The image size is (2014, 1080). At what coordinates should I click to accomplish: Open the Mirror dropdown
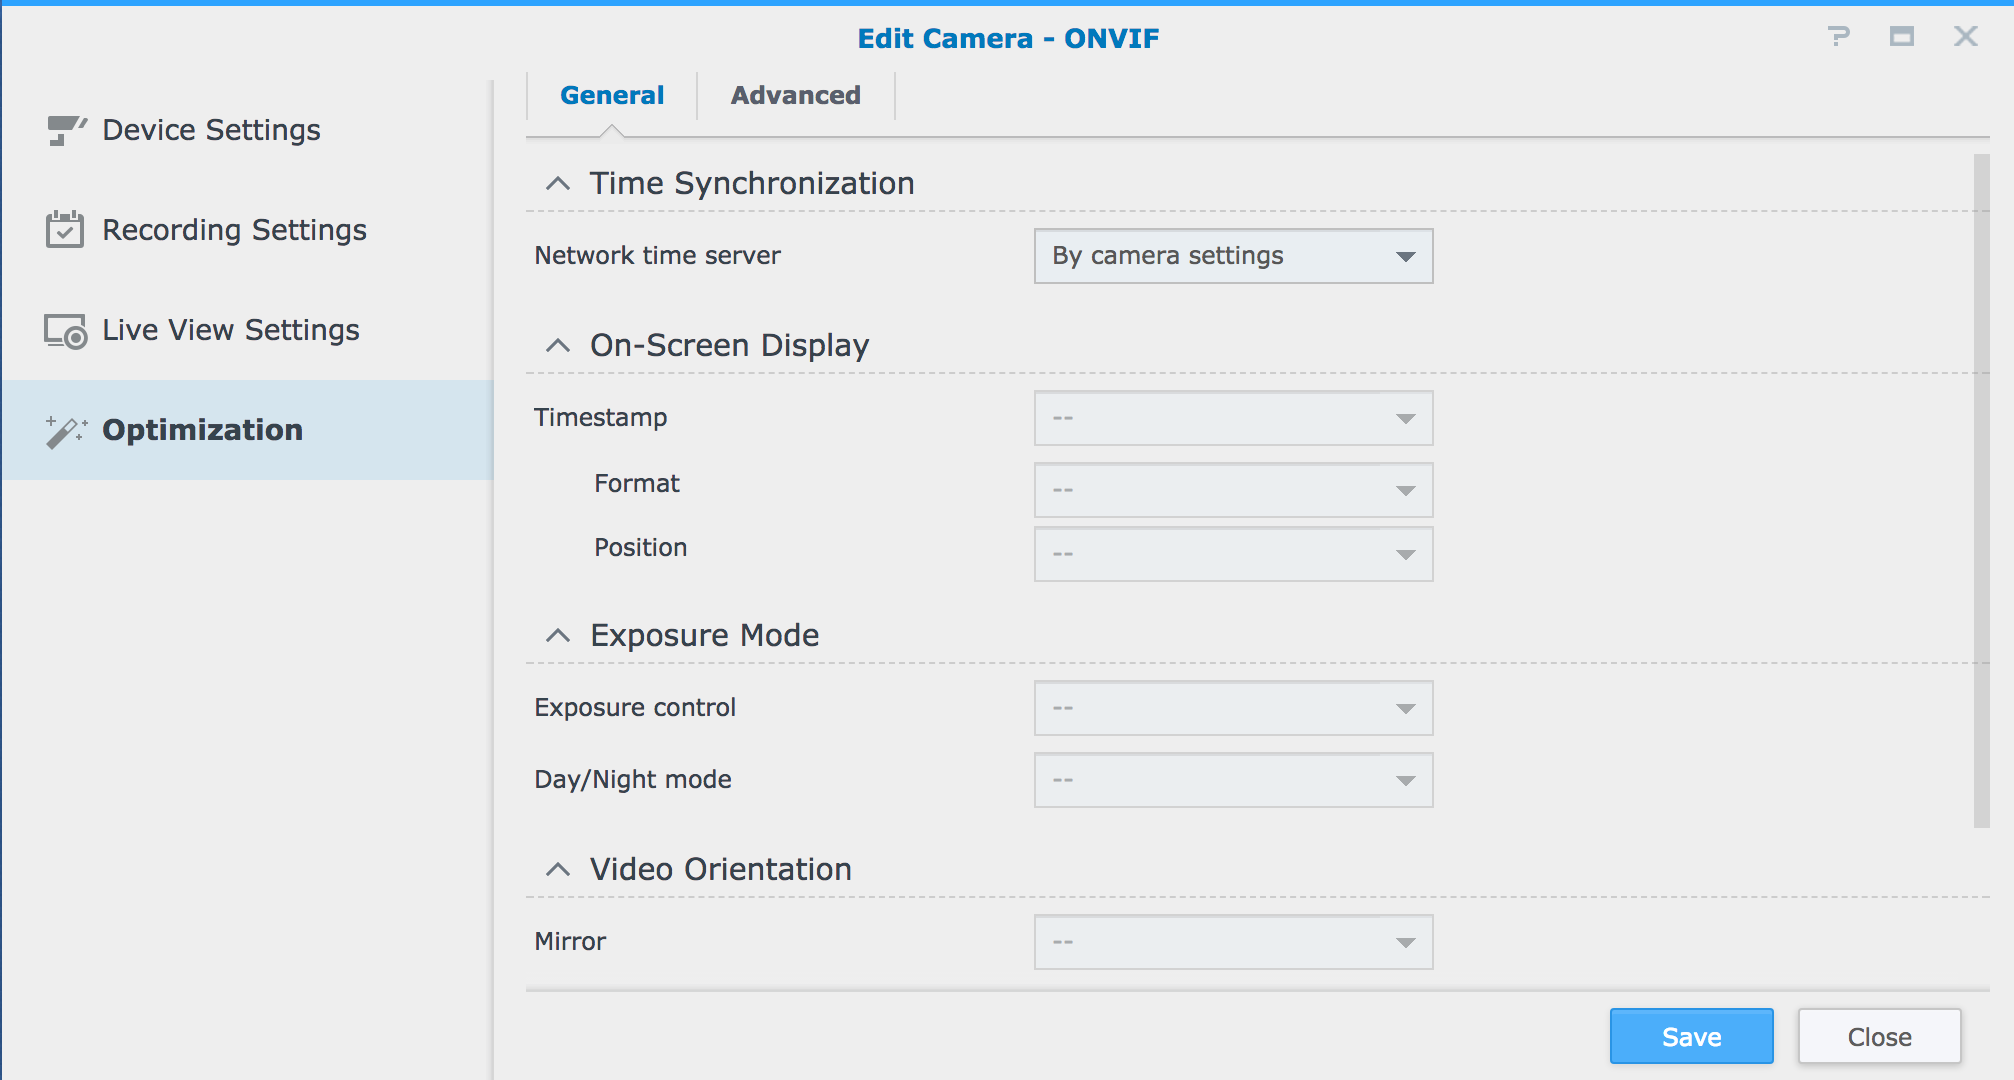point(1233,942)
